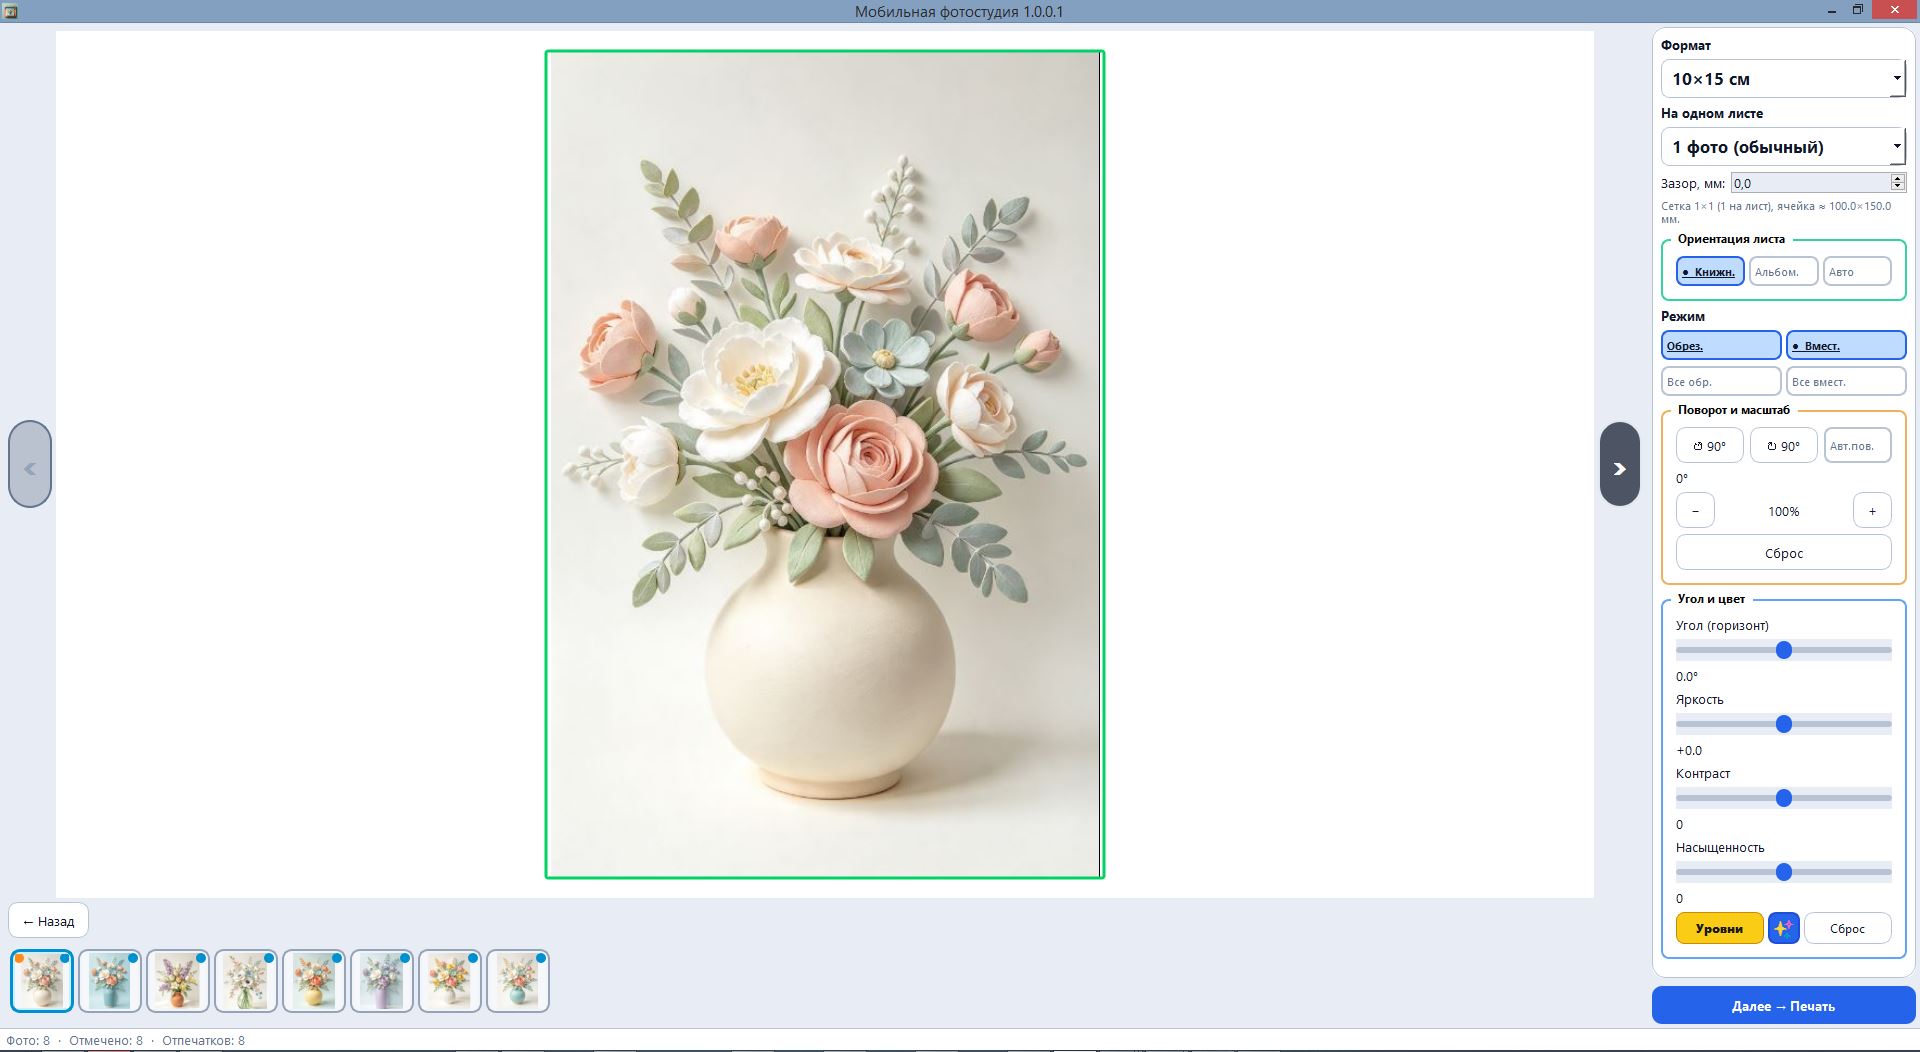Image resolution: width=1920 pixels, height=1052 pixels.
Task: Click Сброс in the Поворот и масштаб group
Action: 1783,553
